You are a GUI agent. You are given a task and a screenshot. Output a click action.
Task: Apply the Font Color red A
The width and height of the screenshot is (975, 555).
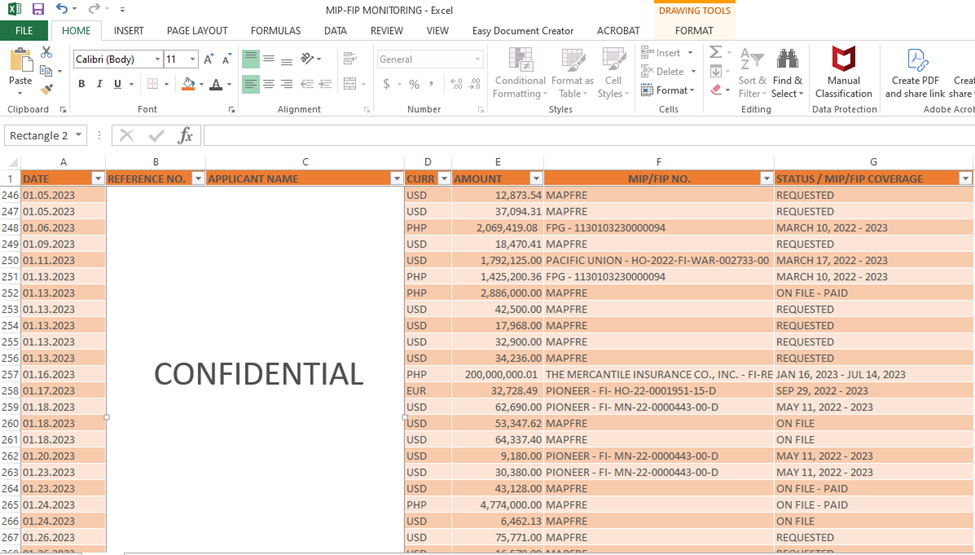click(x=216, y=84)
